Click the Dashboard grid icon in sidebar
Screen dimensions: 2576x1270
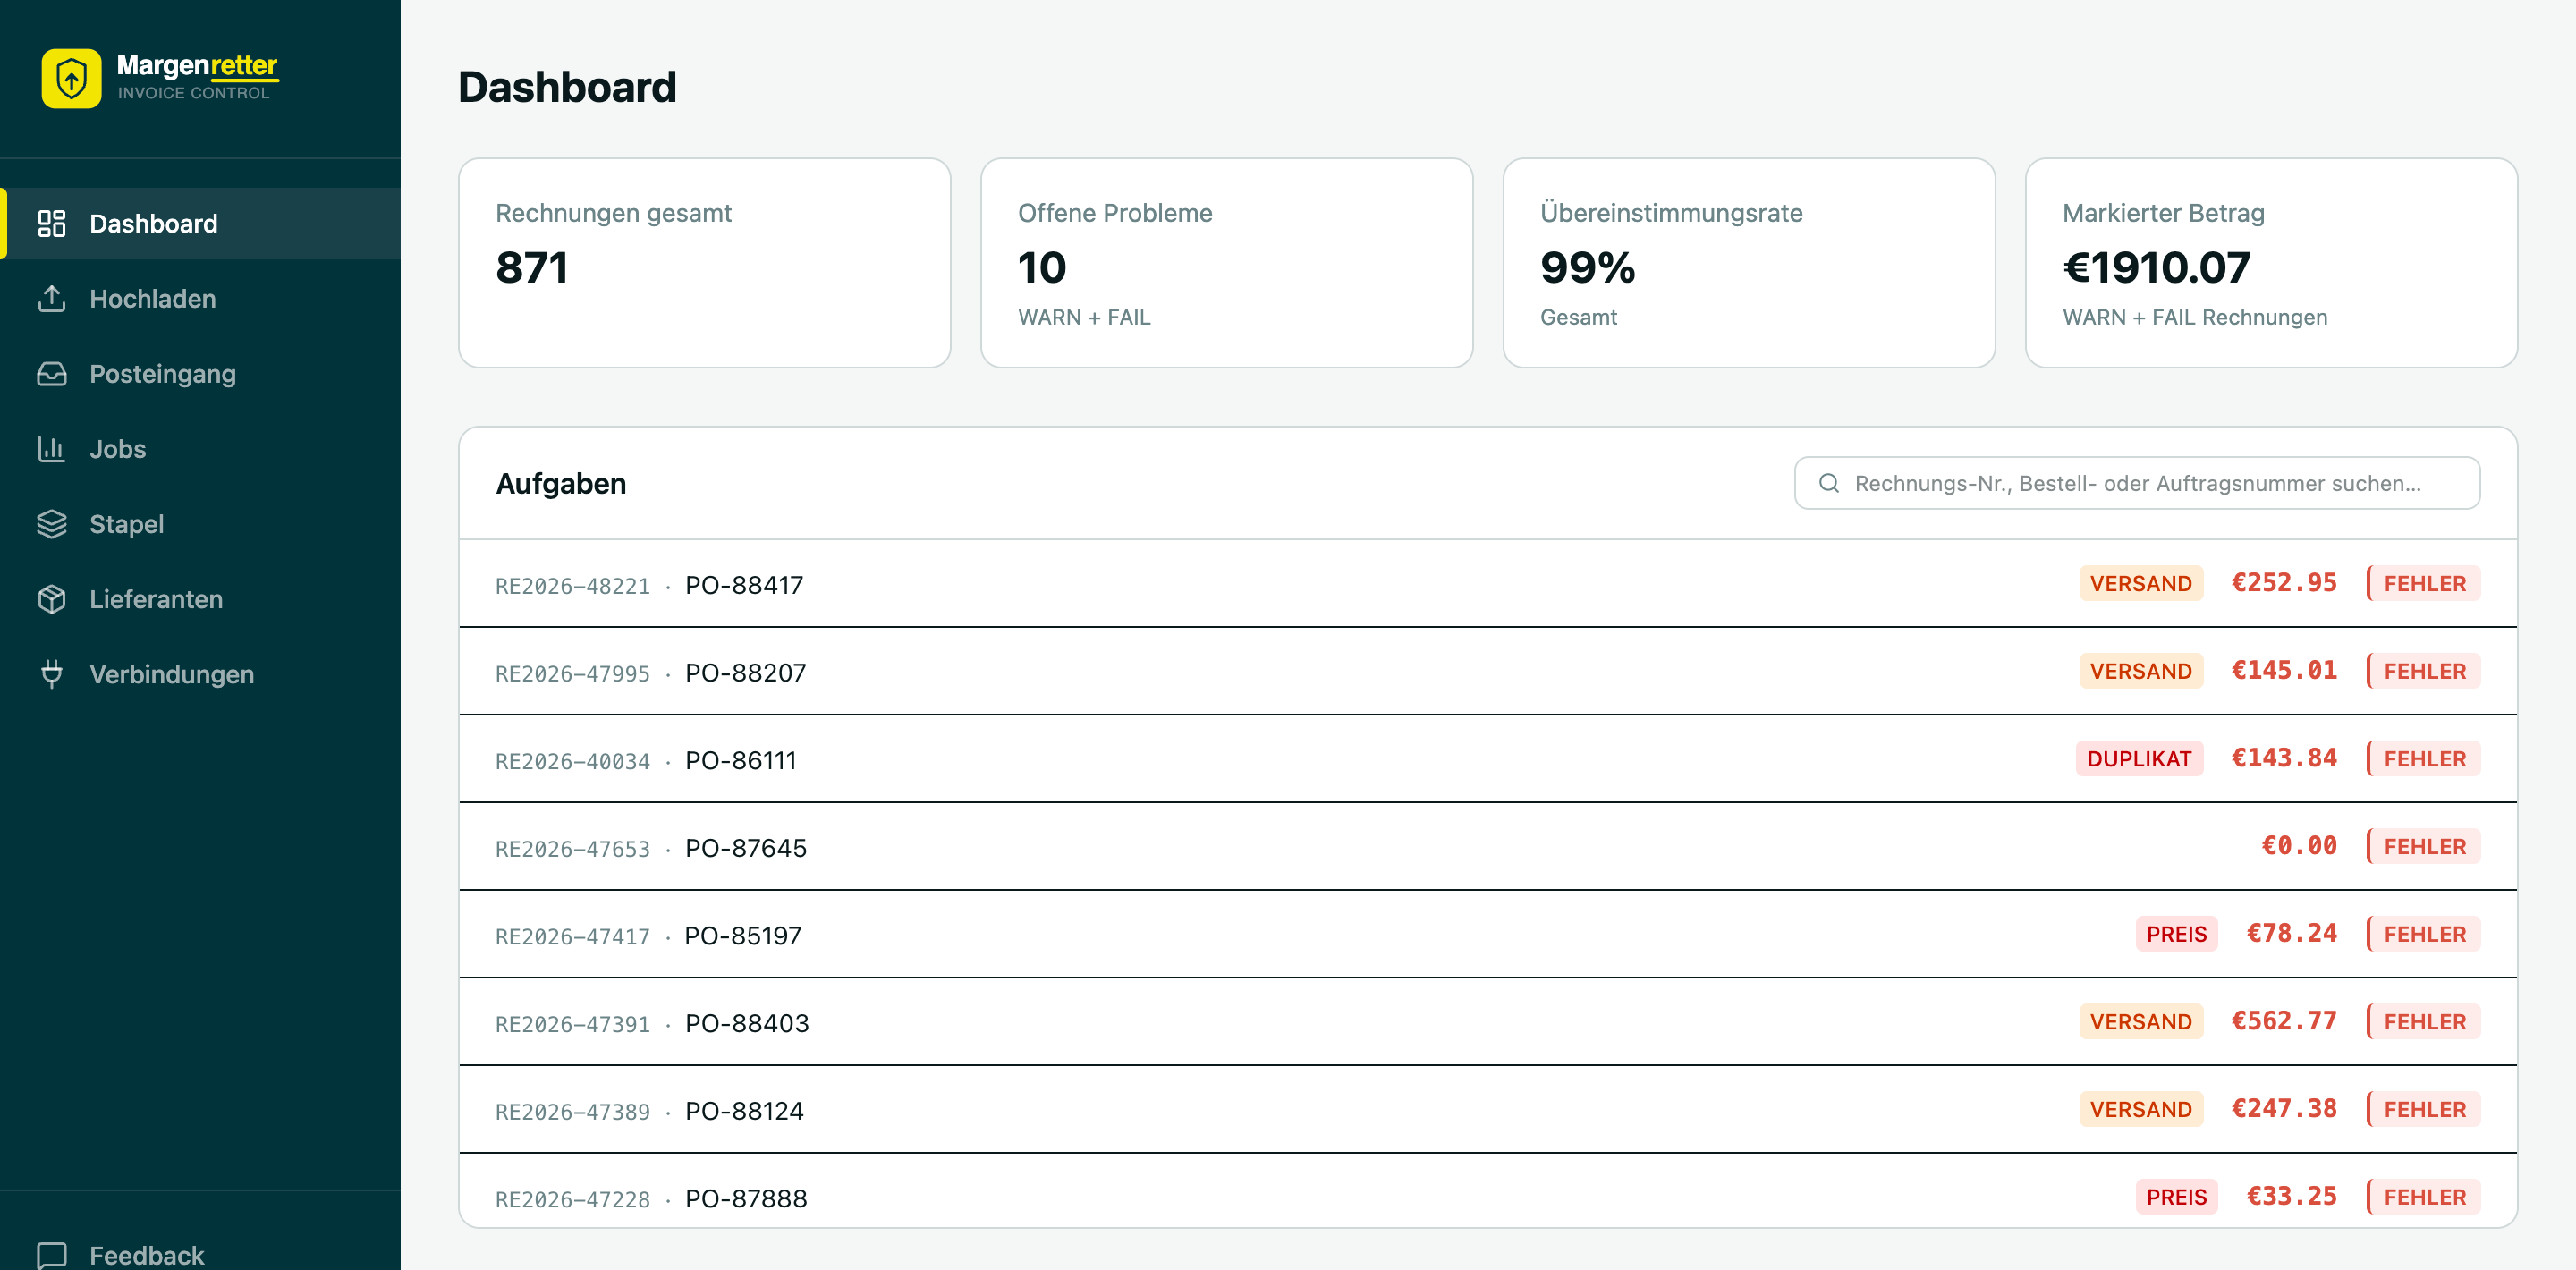pos(51,223)
